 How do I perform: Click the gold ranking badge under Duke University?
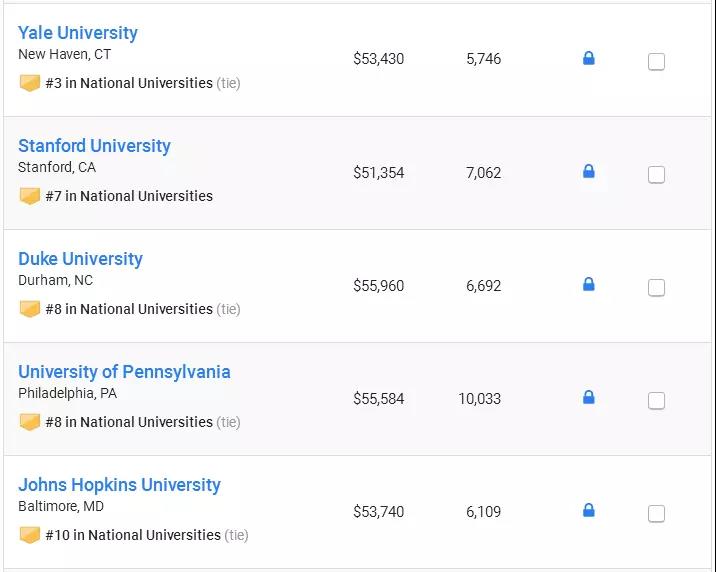point(30,309)
